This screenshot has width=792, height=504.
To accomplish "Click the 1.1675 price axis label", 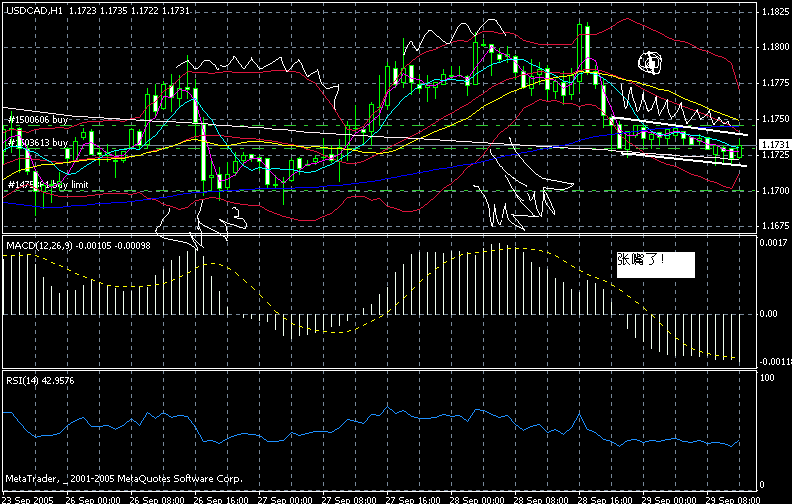I will [776, 226].
